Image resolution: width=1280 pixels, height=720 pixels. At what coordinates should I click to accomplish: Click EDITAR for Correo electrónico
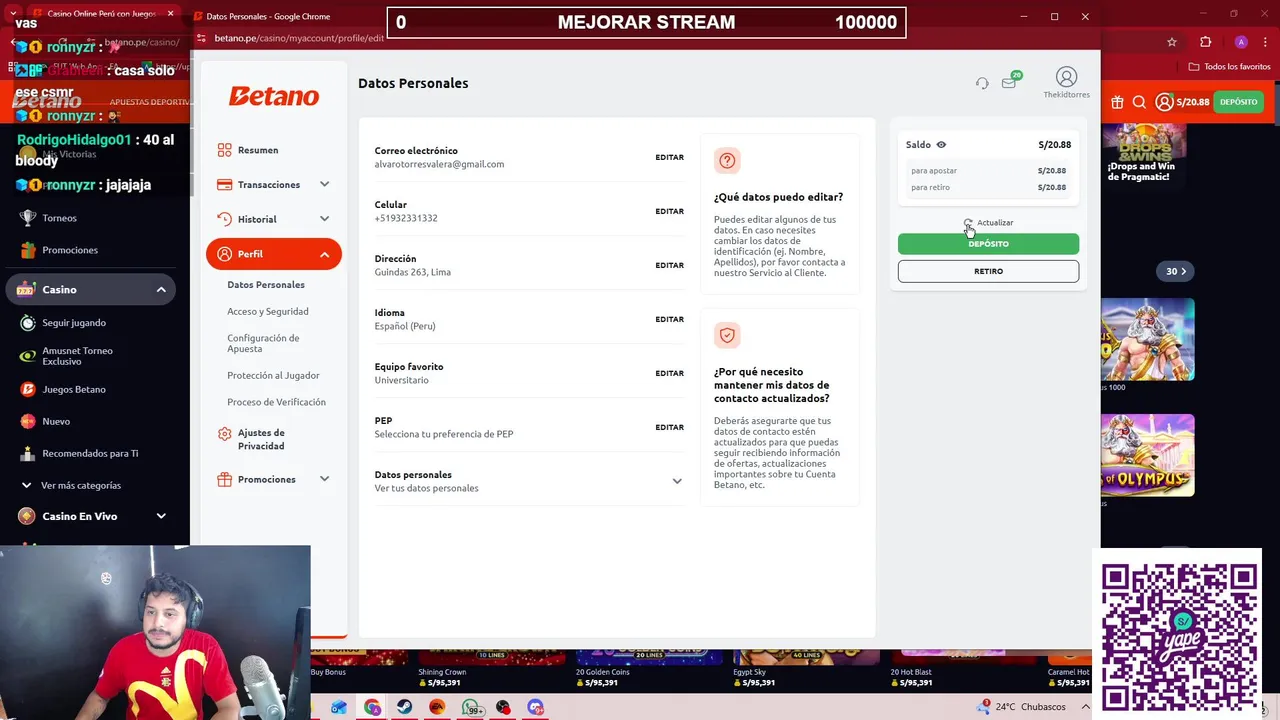(669, 157)
